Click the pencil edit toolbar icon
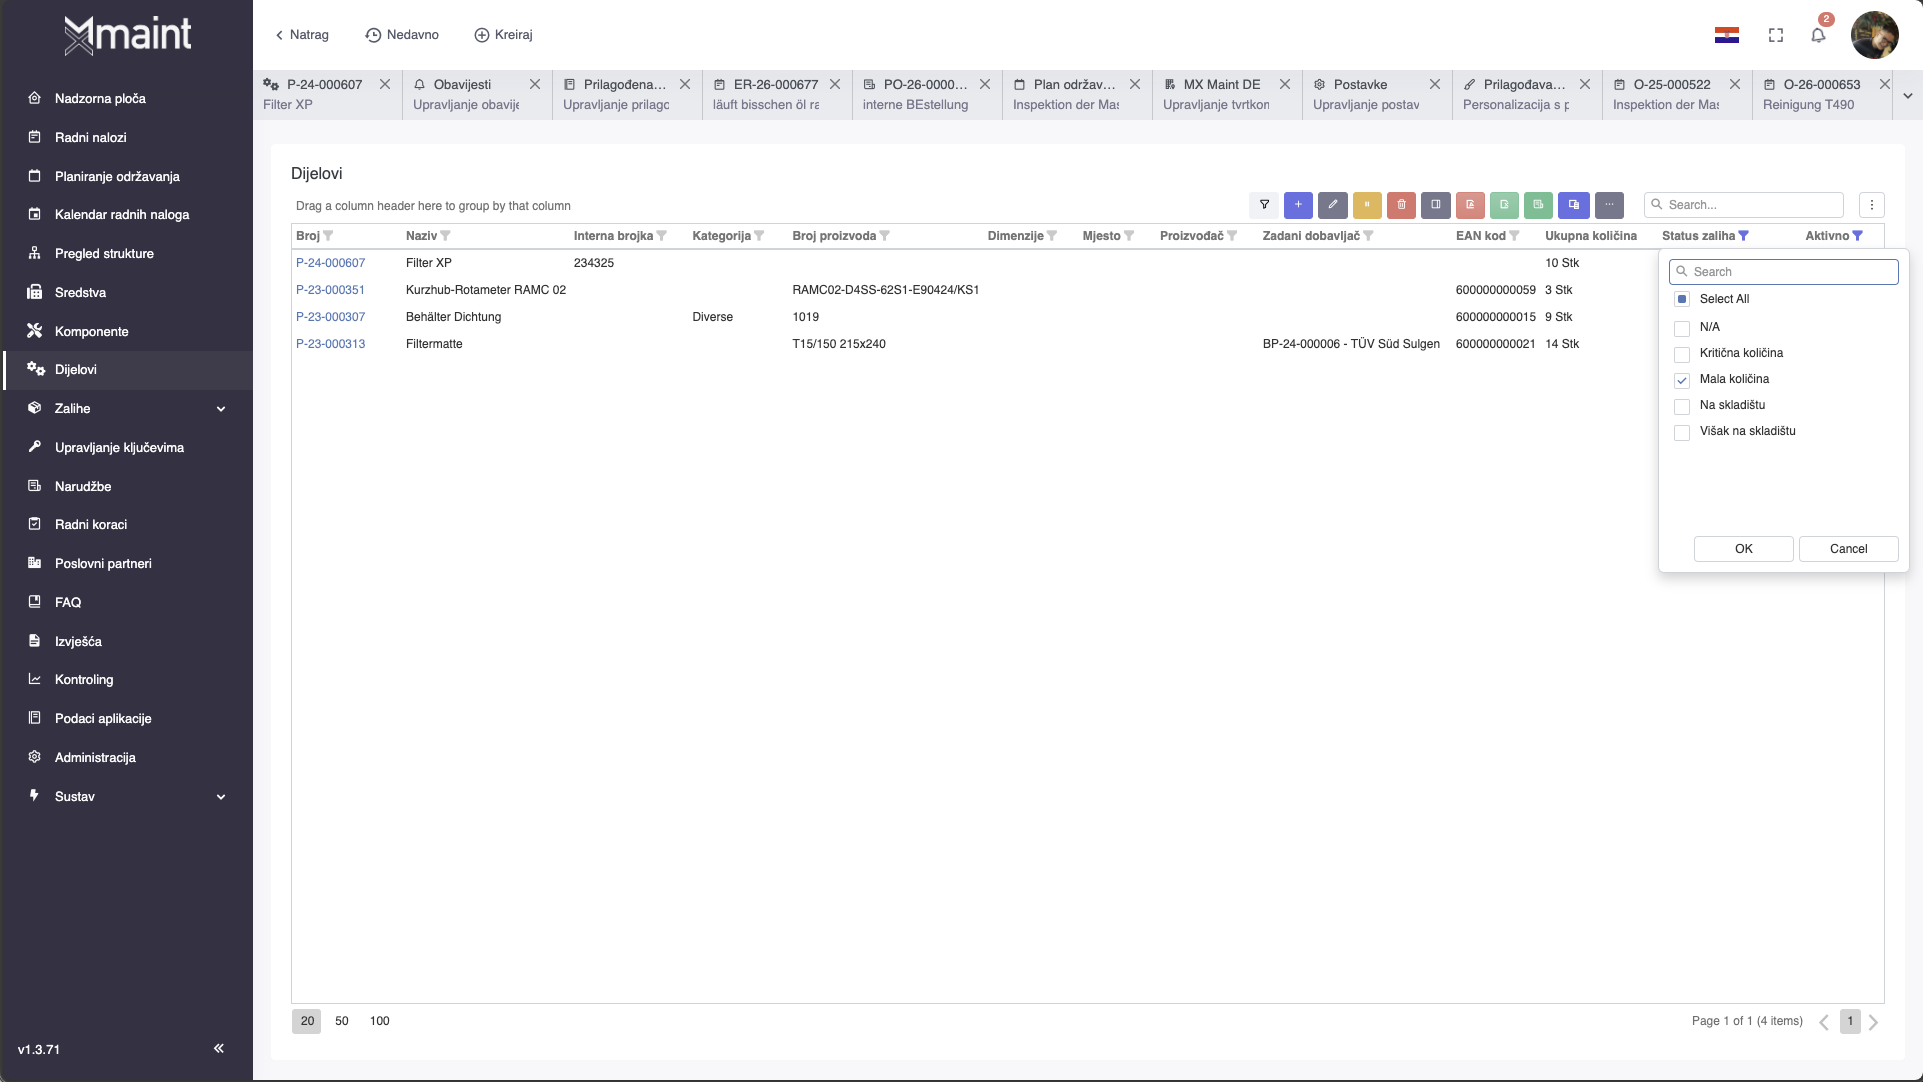Viewport: 1923px width, 1082px height. [1332, 205]
